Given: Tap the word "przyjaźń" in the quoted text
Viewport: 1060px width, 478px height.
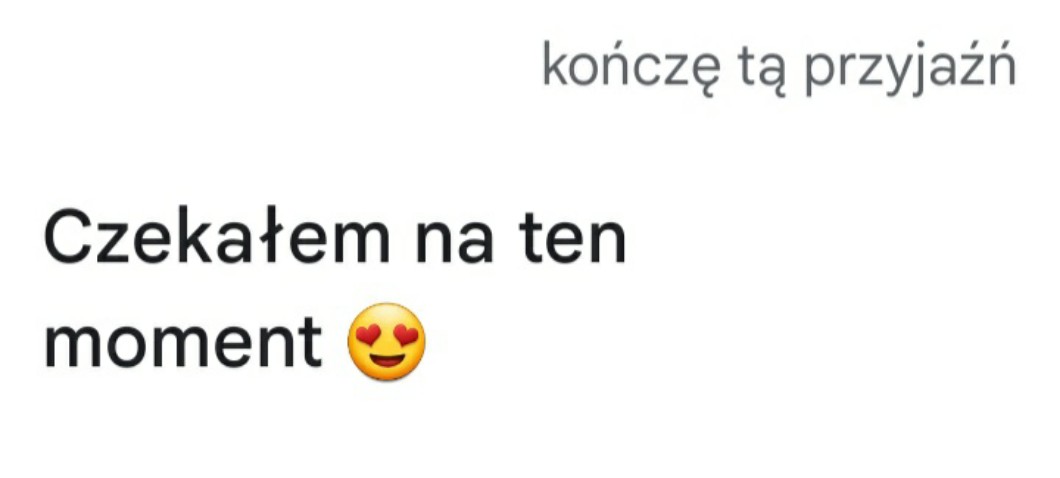Looking at the screenshot, I should (x=910, y=68).
